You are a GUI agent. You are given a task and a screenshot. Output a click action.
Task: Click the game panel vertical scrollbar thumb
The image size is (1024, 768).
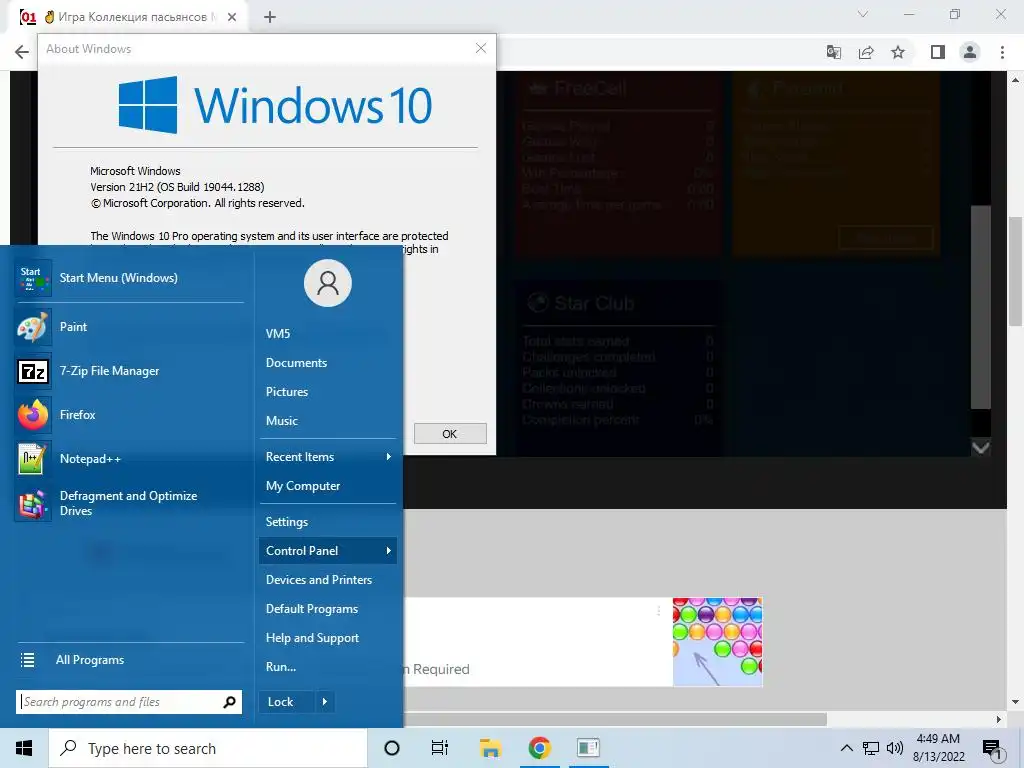[981, 308]
